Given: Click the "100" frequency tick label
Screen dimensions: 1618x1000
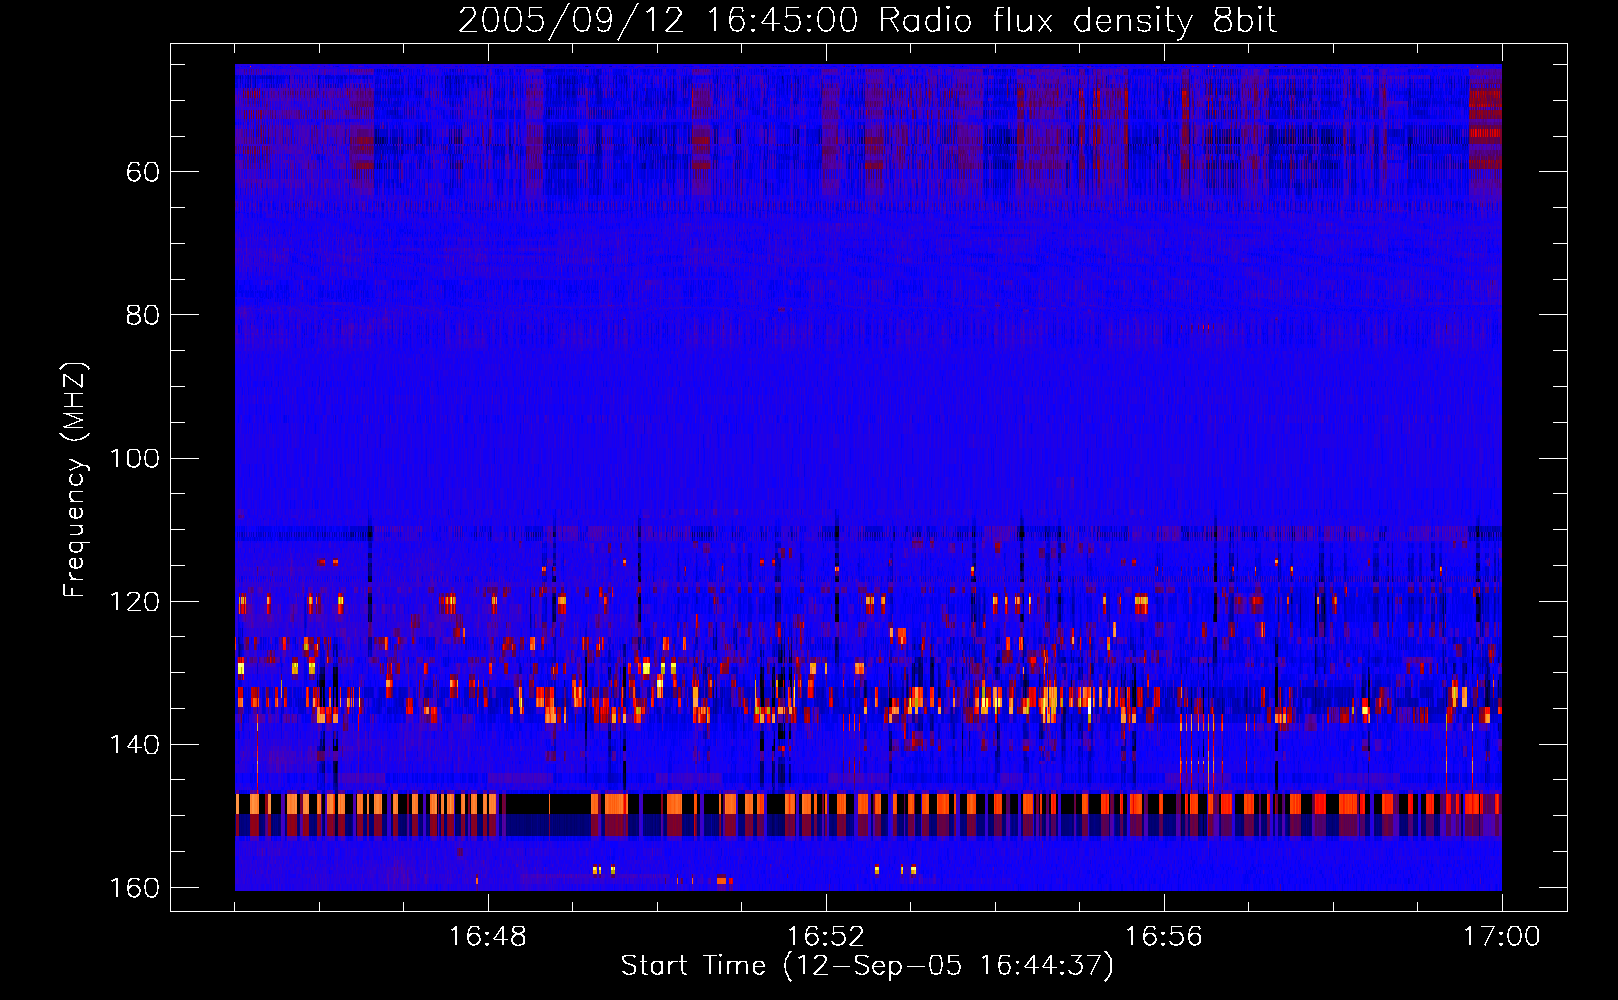Looking at the screenshot, I should (134, 458).
